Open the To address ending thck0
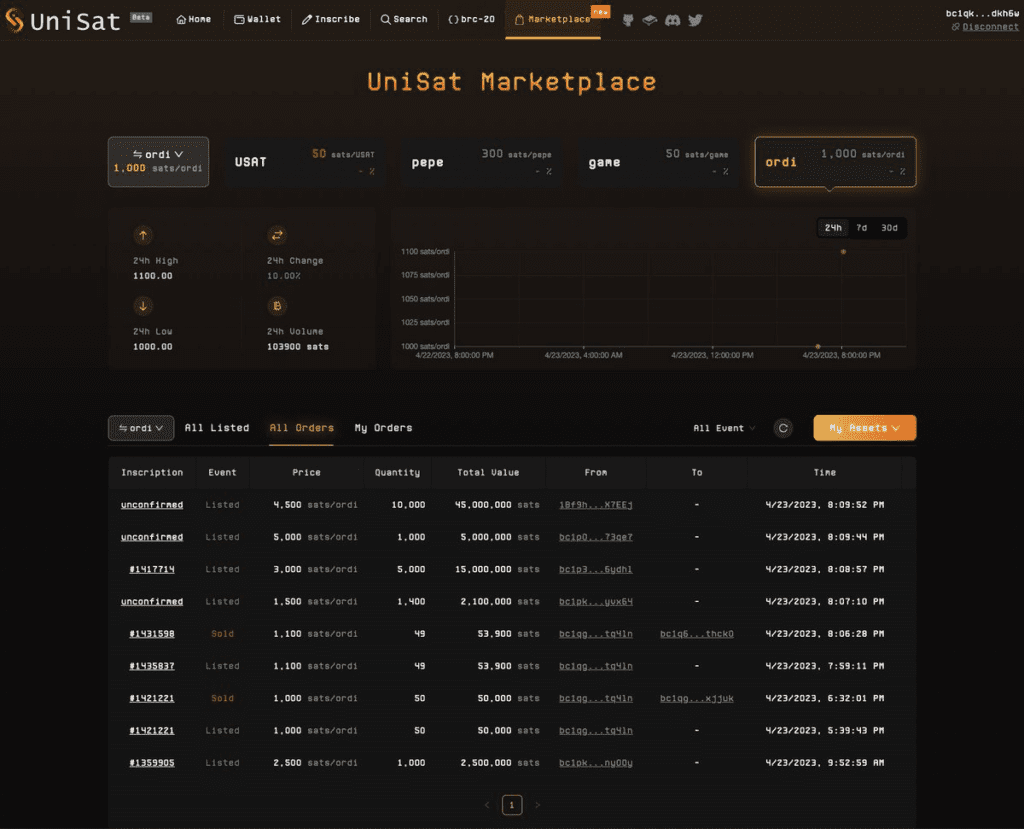1024x829 pixels. pyautogui.click(x=696, y=634)
